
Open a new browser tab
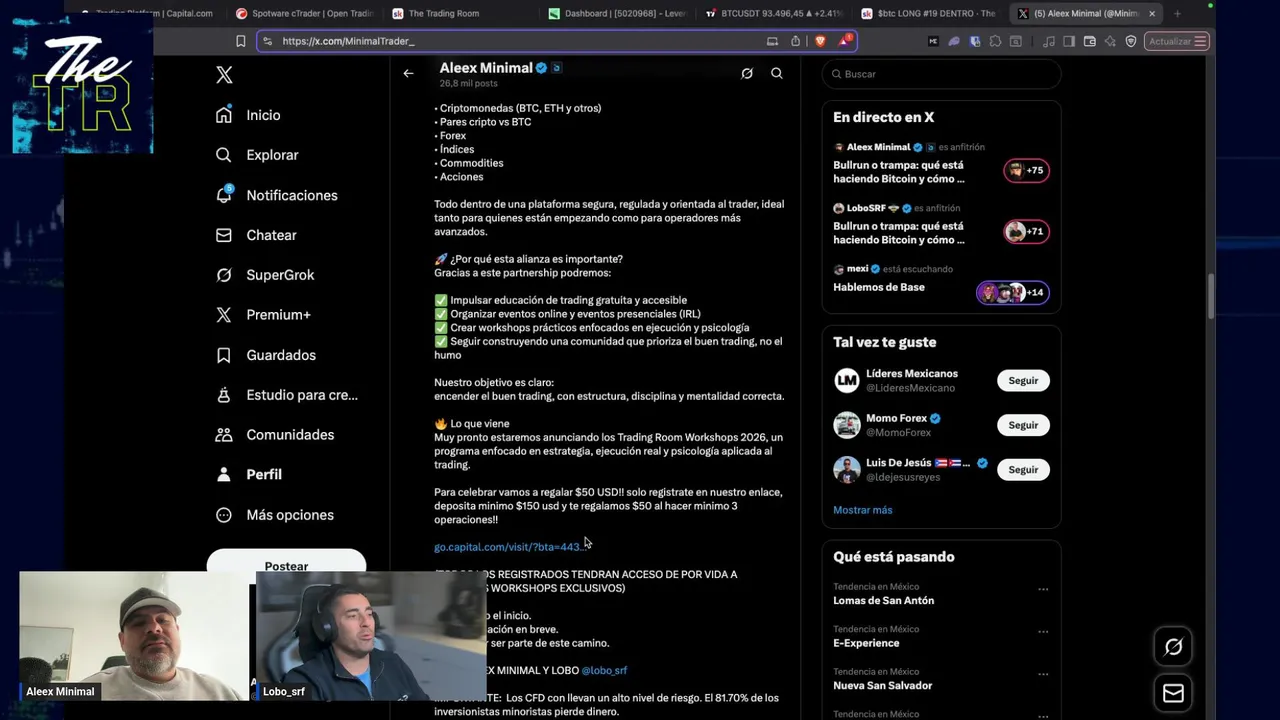pos(1177,13)
